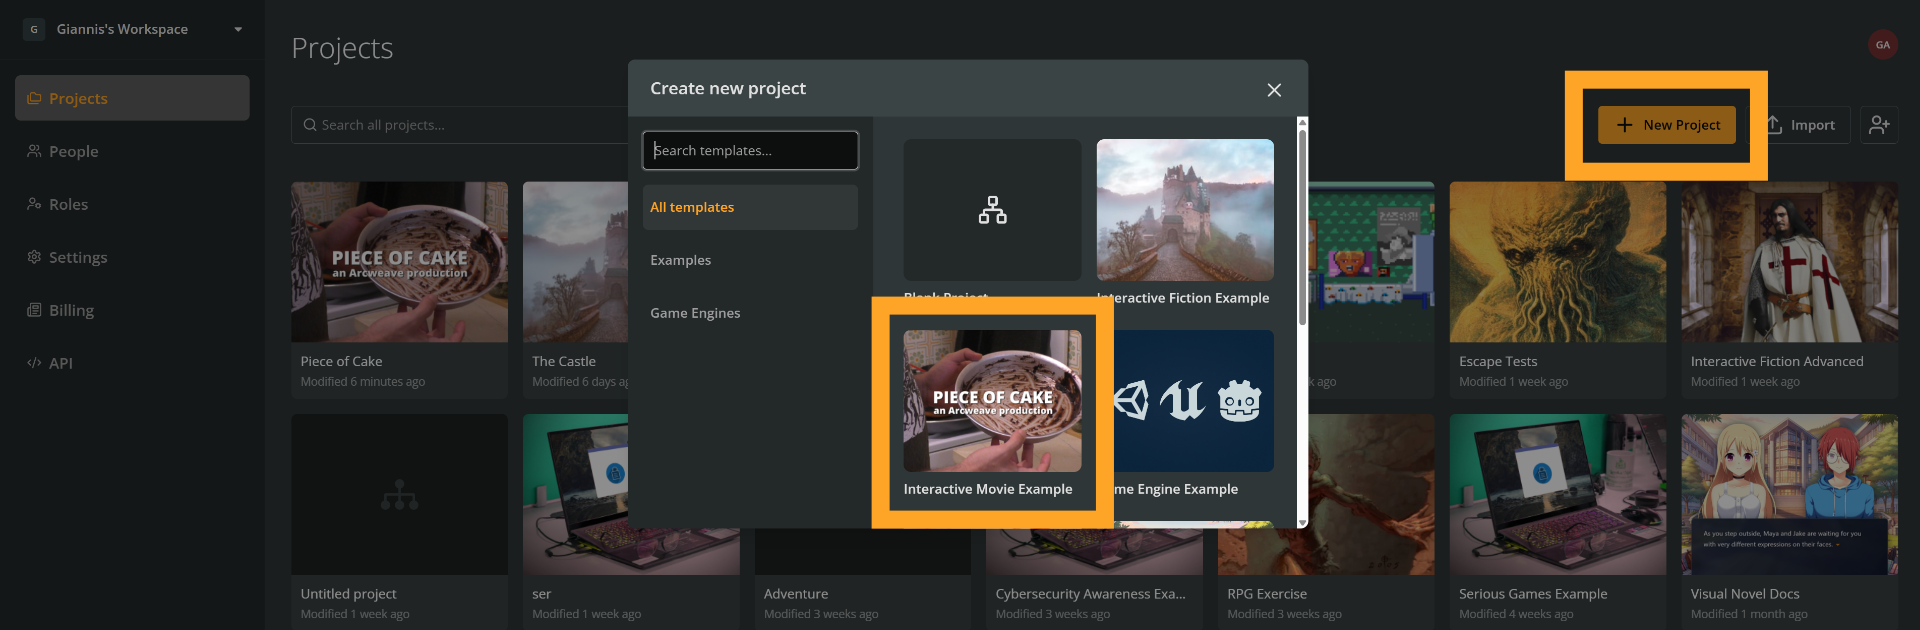Open The Castle project thumbnail

tap(576, 262)
